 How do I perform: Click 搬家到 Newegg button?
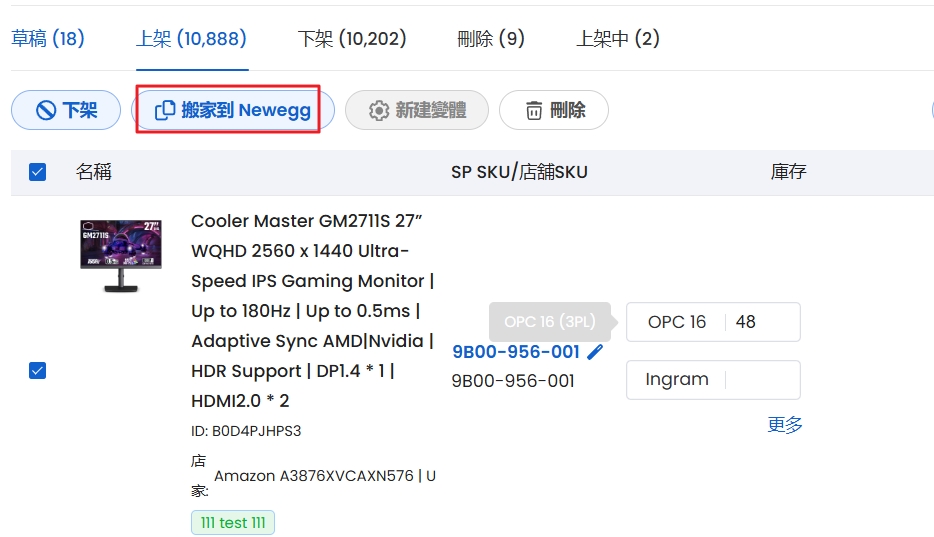[x=232, y=110]
